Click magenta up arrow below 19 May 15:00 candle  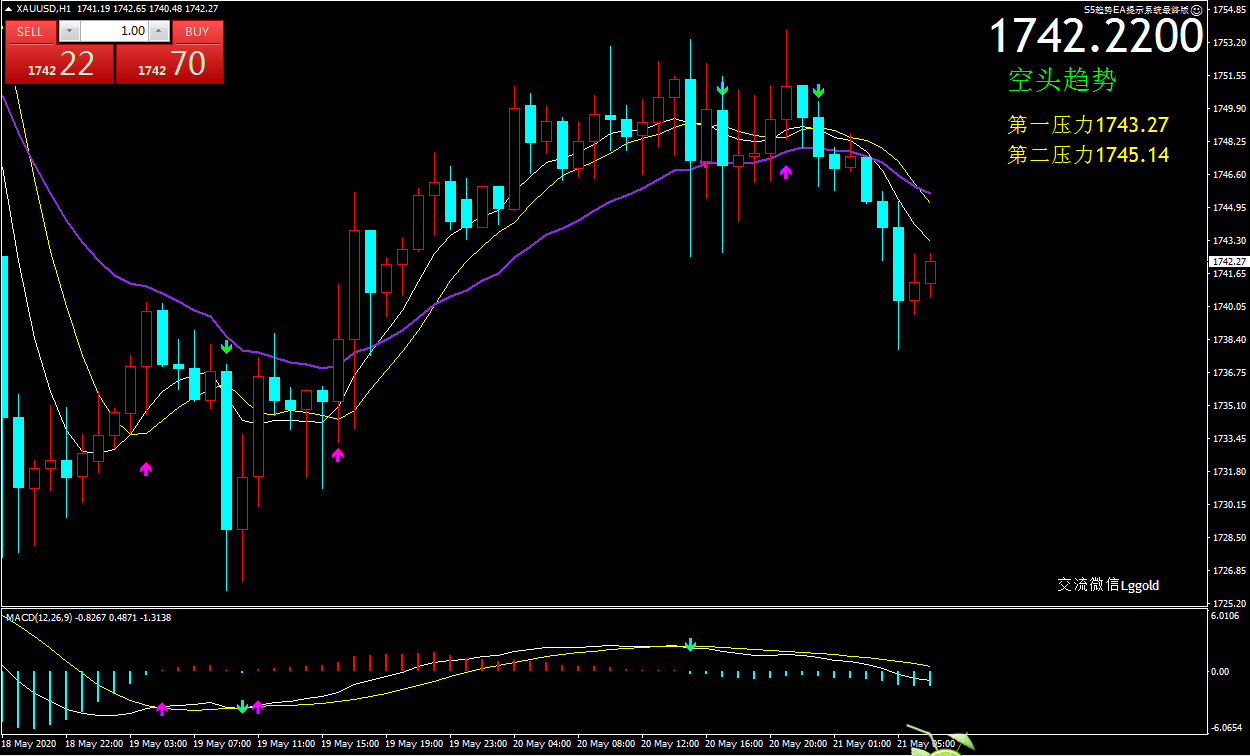338,455
